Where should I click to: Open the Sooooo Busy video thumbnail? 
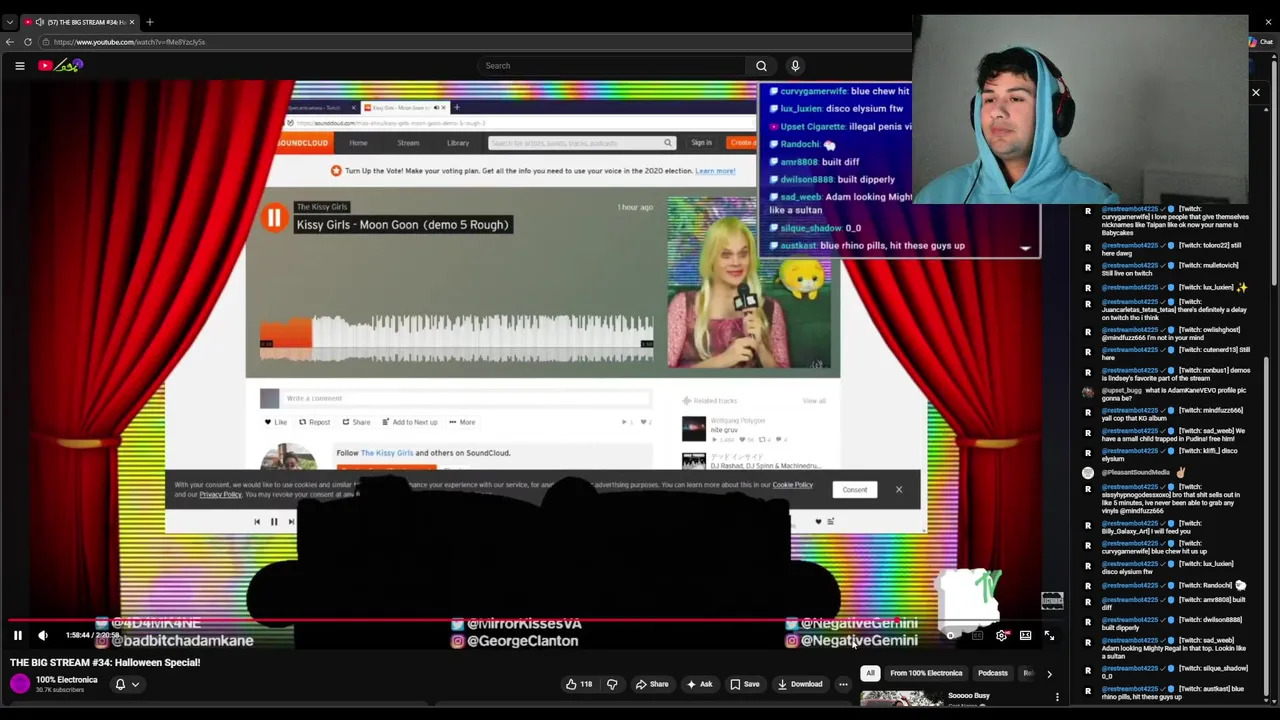tap(901, 700)
